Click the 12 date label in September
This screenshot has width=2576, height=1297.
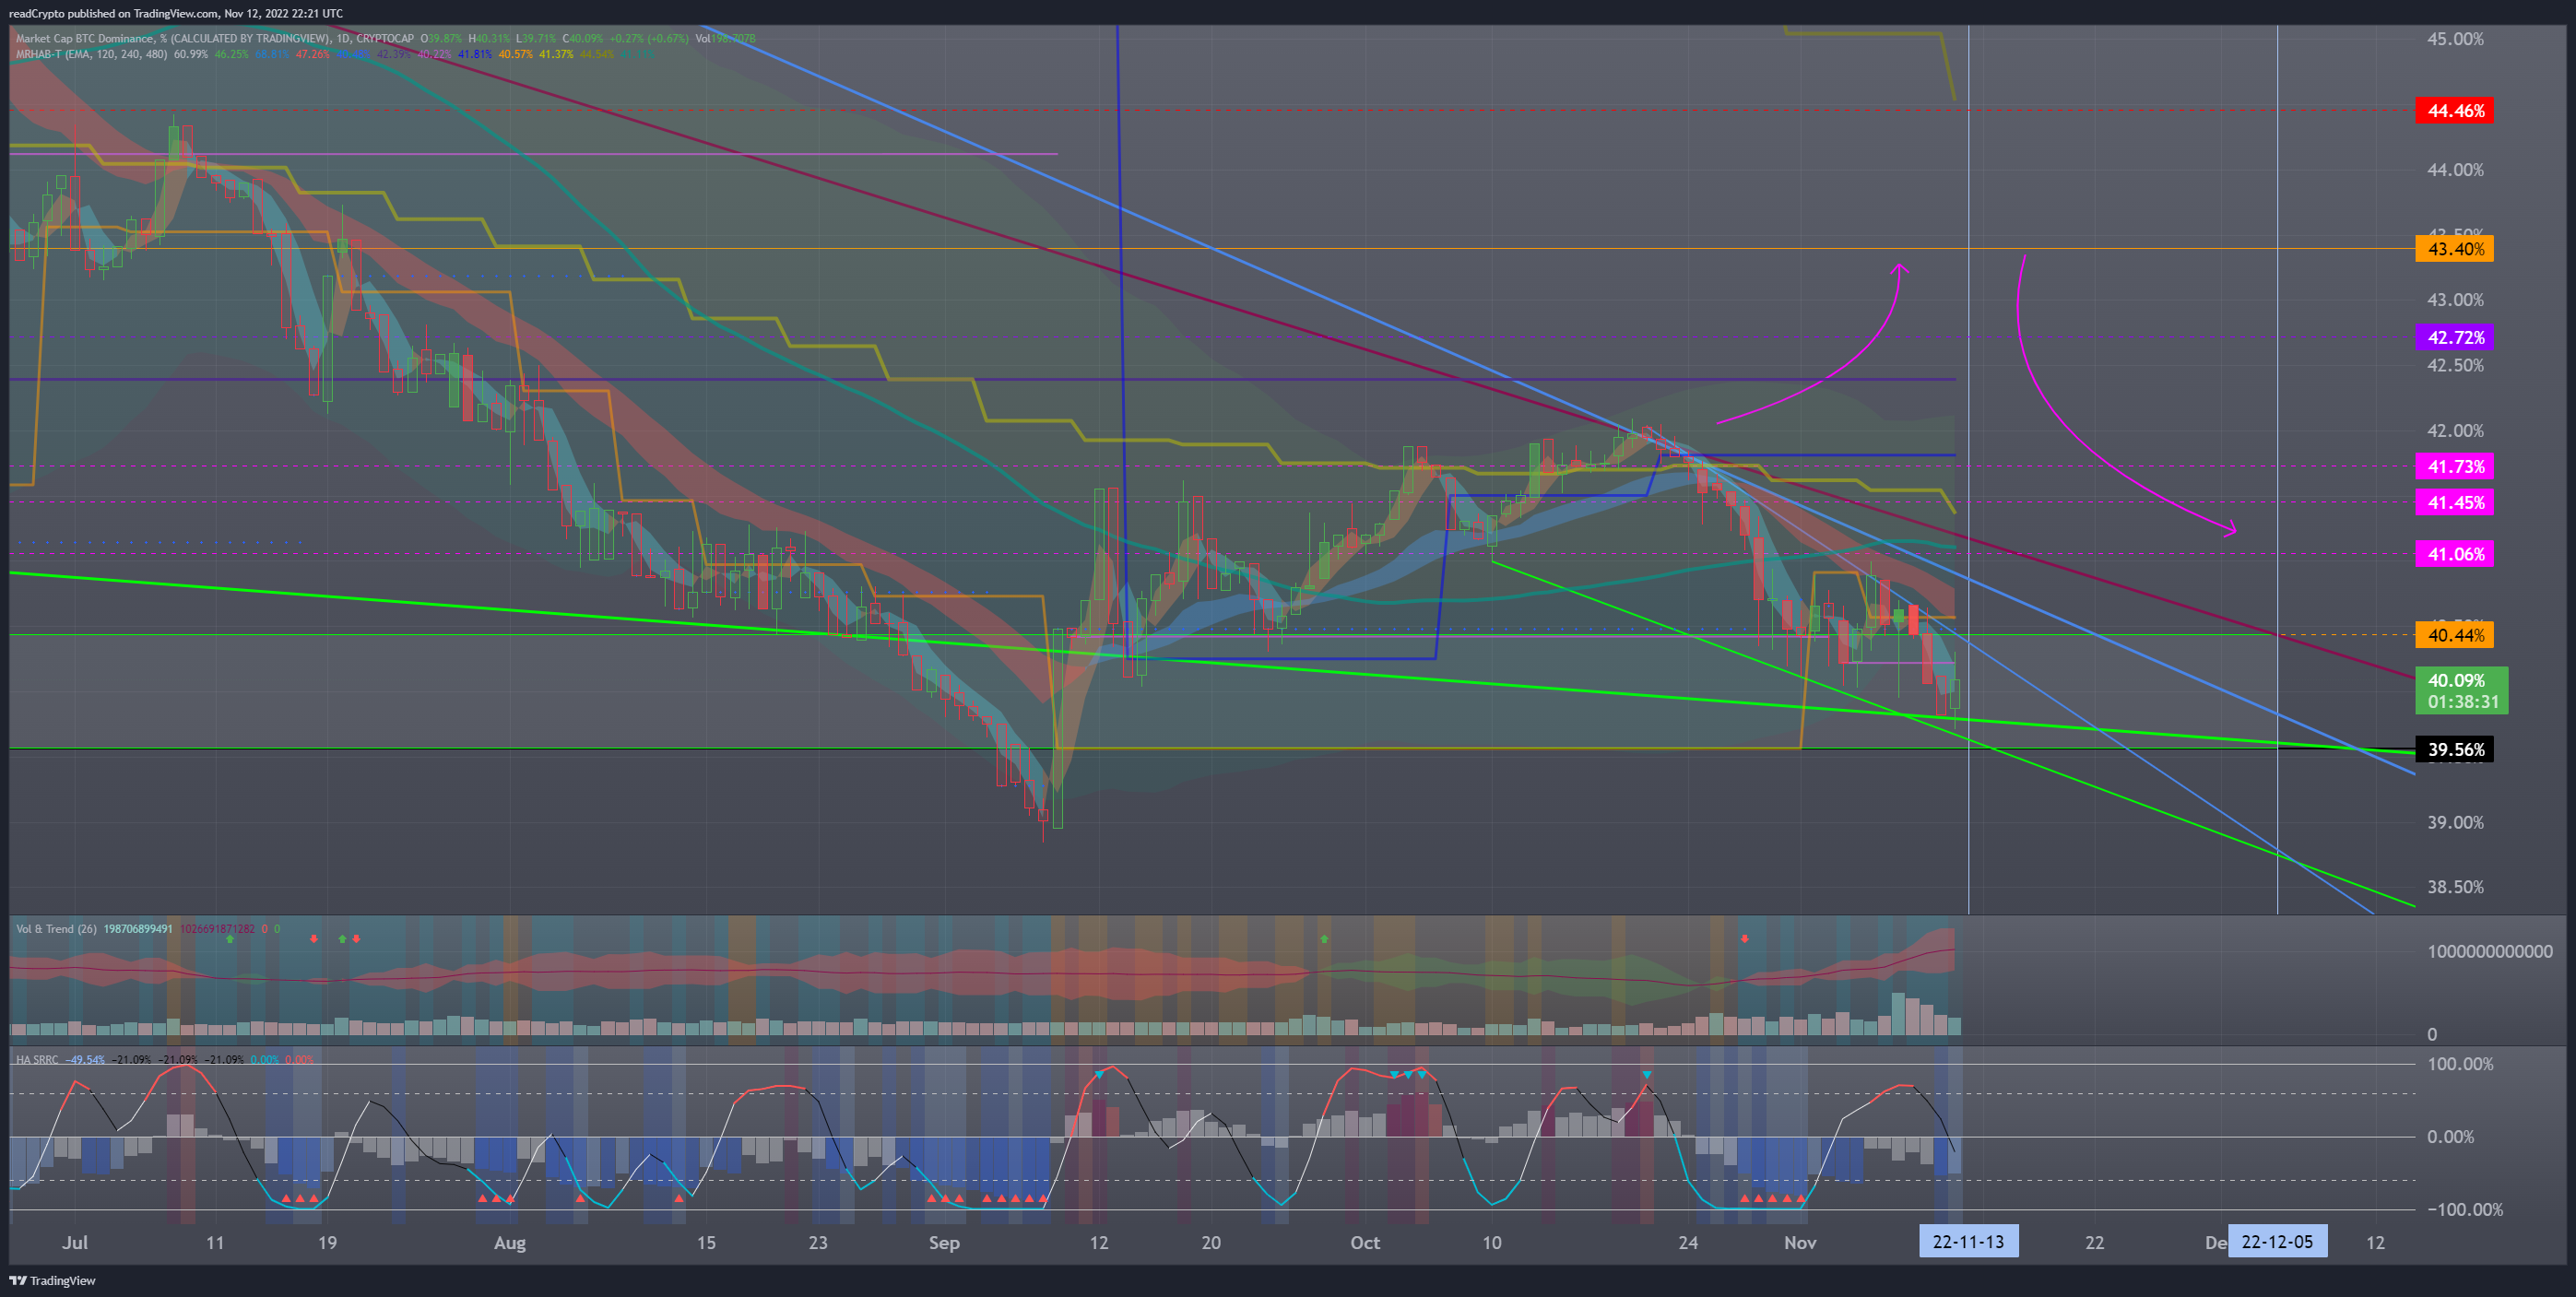pos(1099,1242)
